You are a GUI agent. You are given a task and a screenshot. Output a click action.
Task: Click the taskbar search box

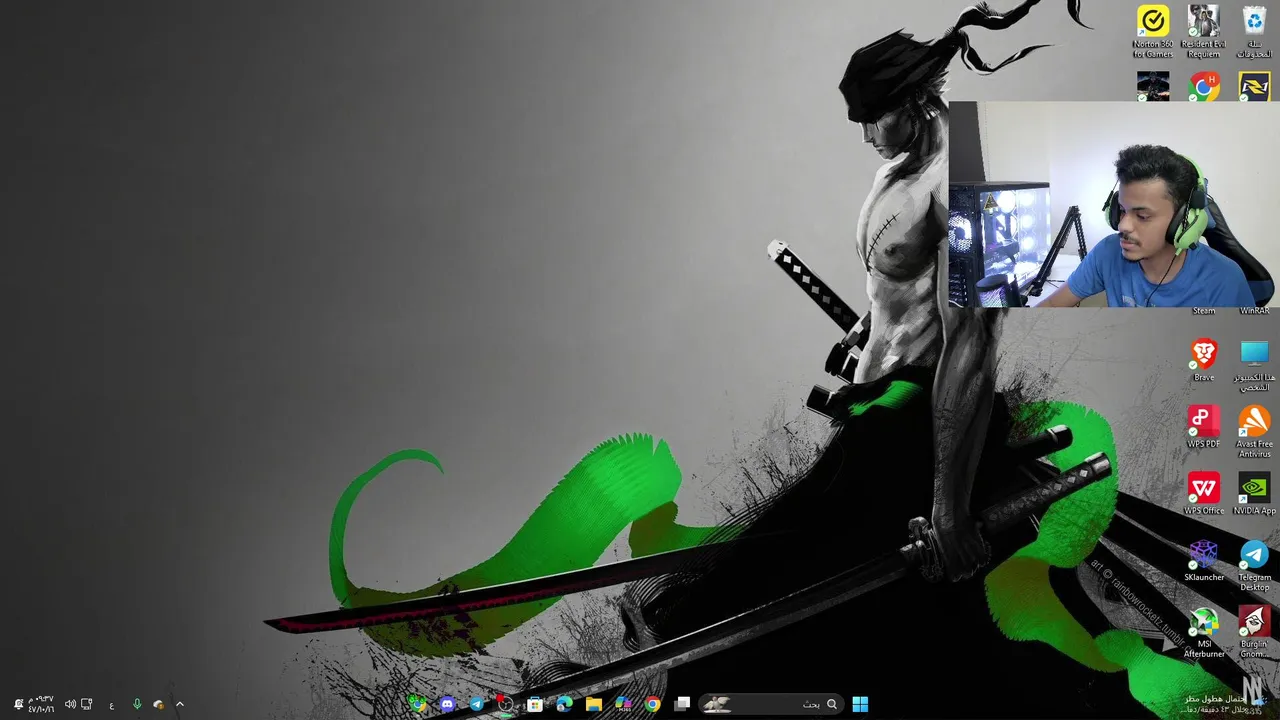tap(770, 704)
